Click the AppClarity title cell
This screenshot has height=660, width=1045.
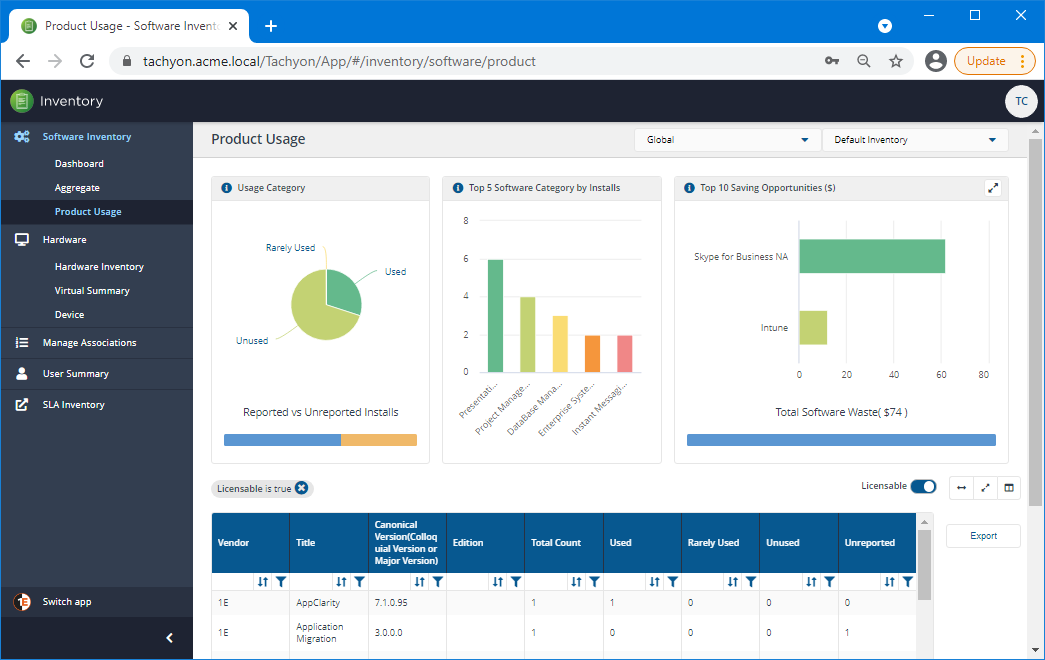318,603
